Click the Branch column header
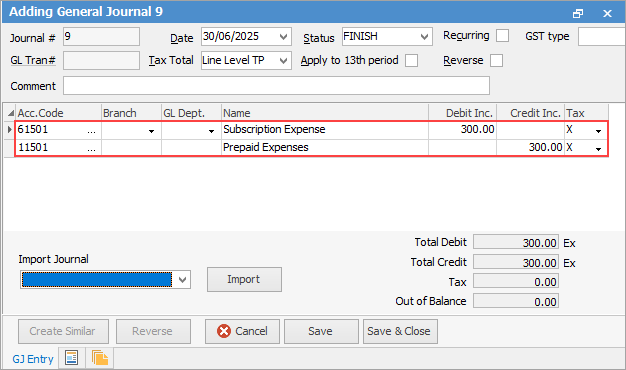The width and height of the screenshot is (626, 370). pyautogui.click(x=131, y=113)
